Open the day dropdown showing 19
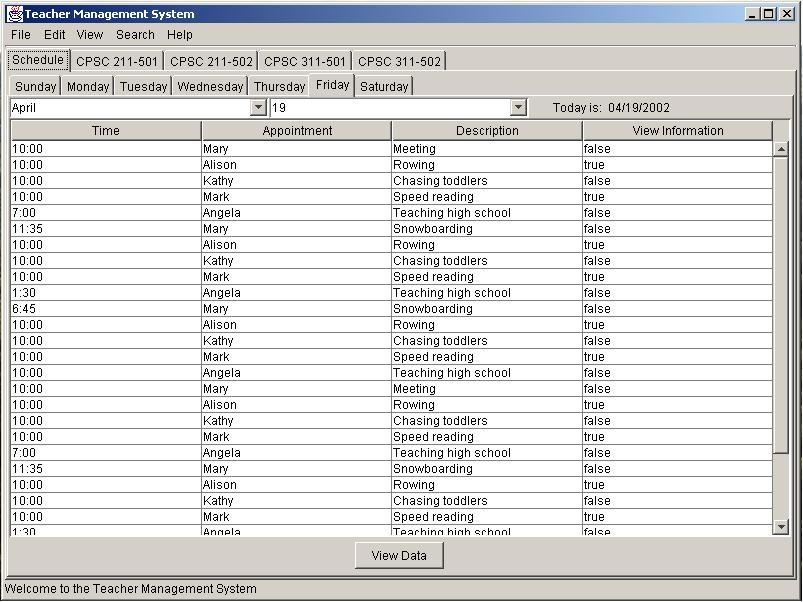 coord(518,107)
